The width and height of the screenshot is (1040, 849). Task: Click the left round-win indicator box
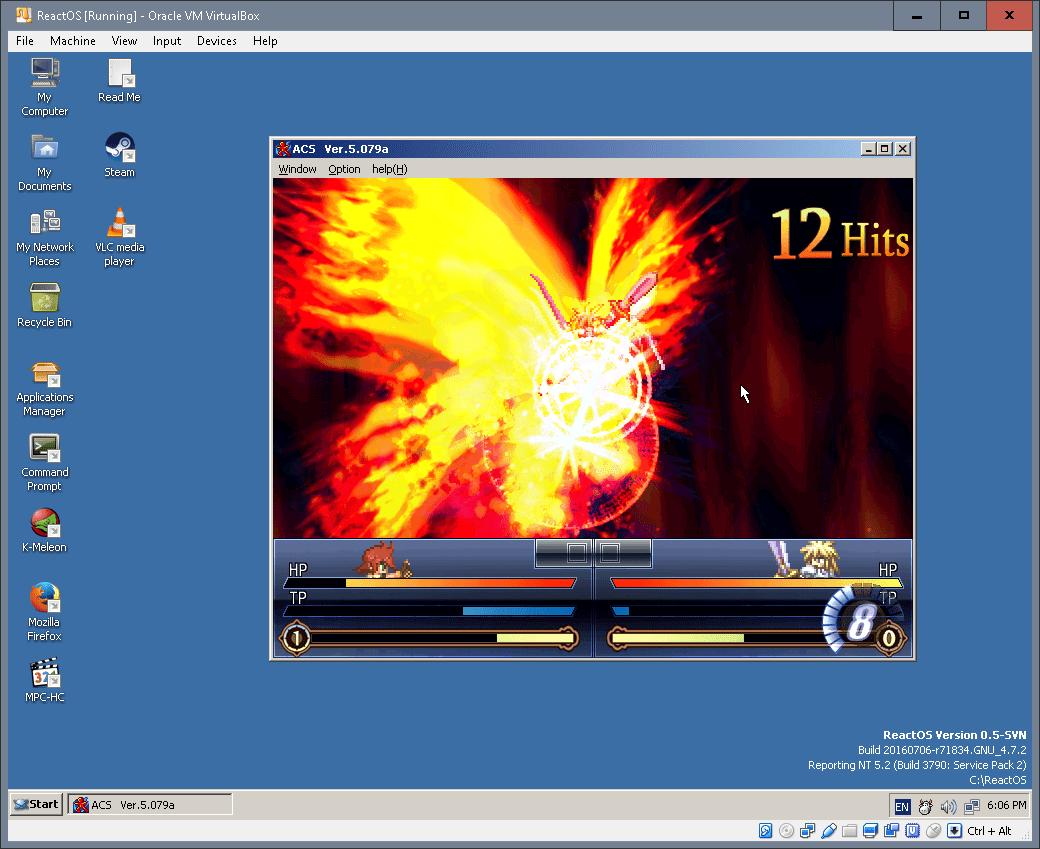click(577, 553)
